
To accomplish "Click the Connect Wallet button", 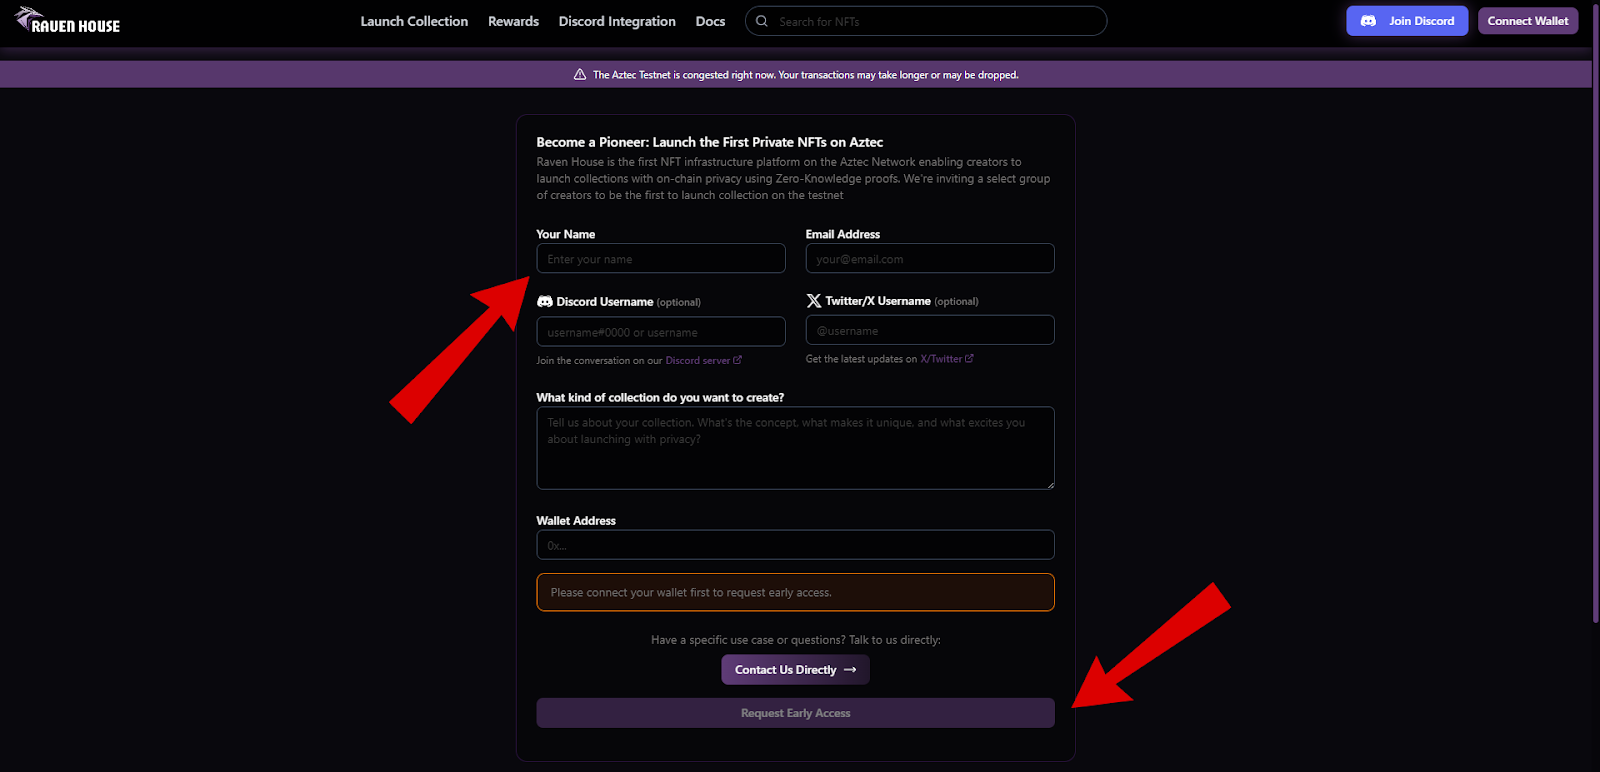I will pos(1528,21).
